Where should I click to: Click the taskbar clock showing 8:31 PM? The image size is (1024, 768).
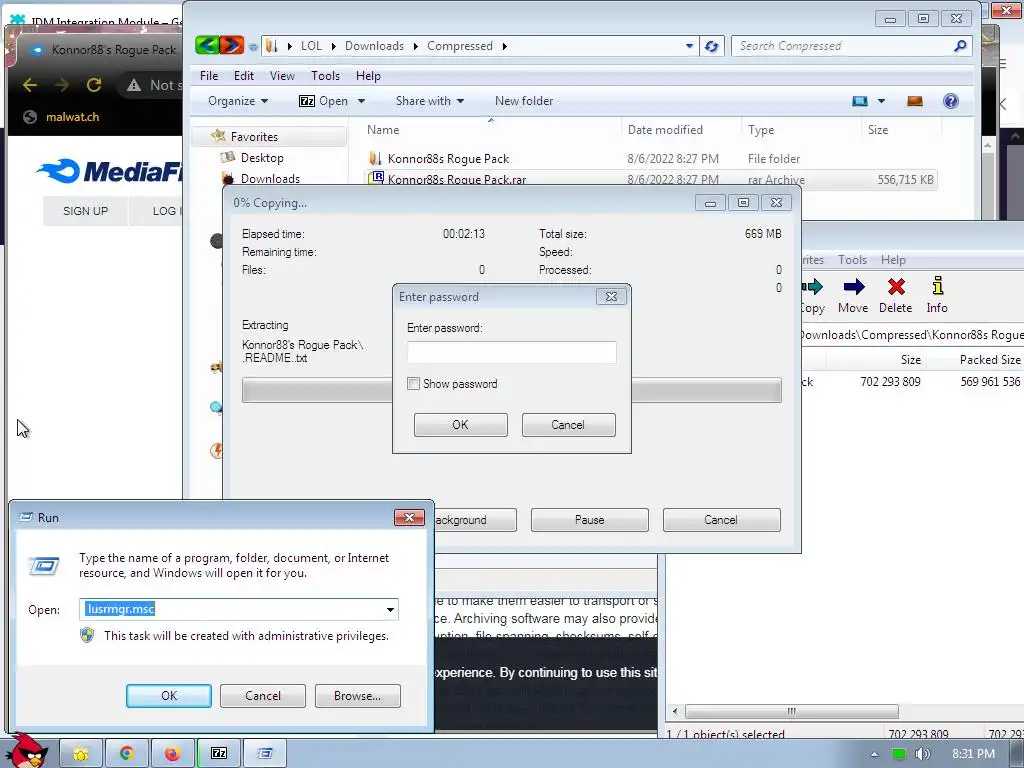[x=973, y=754]
